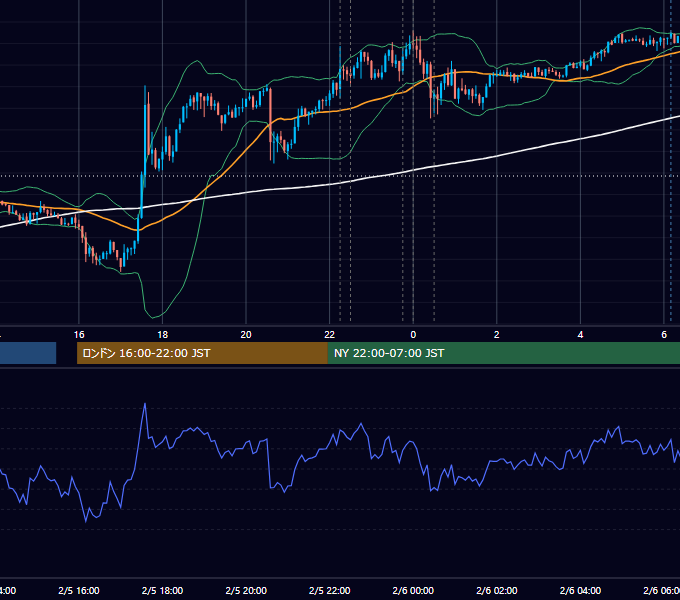Click the 2/5 18:00 date label
Image resolution: width=680 pixels, height=600 pixels.
(x=162, y=590)
